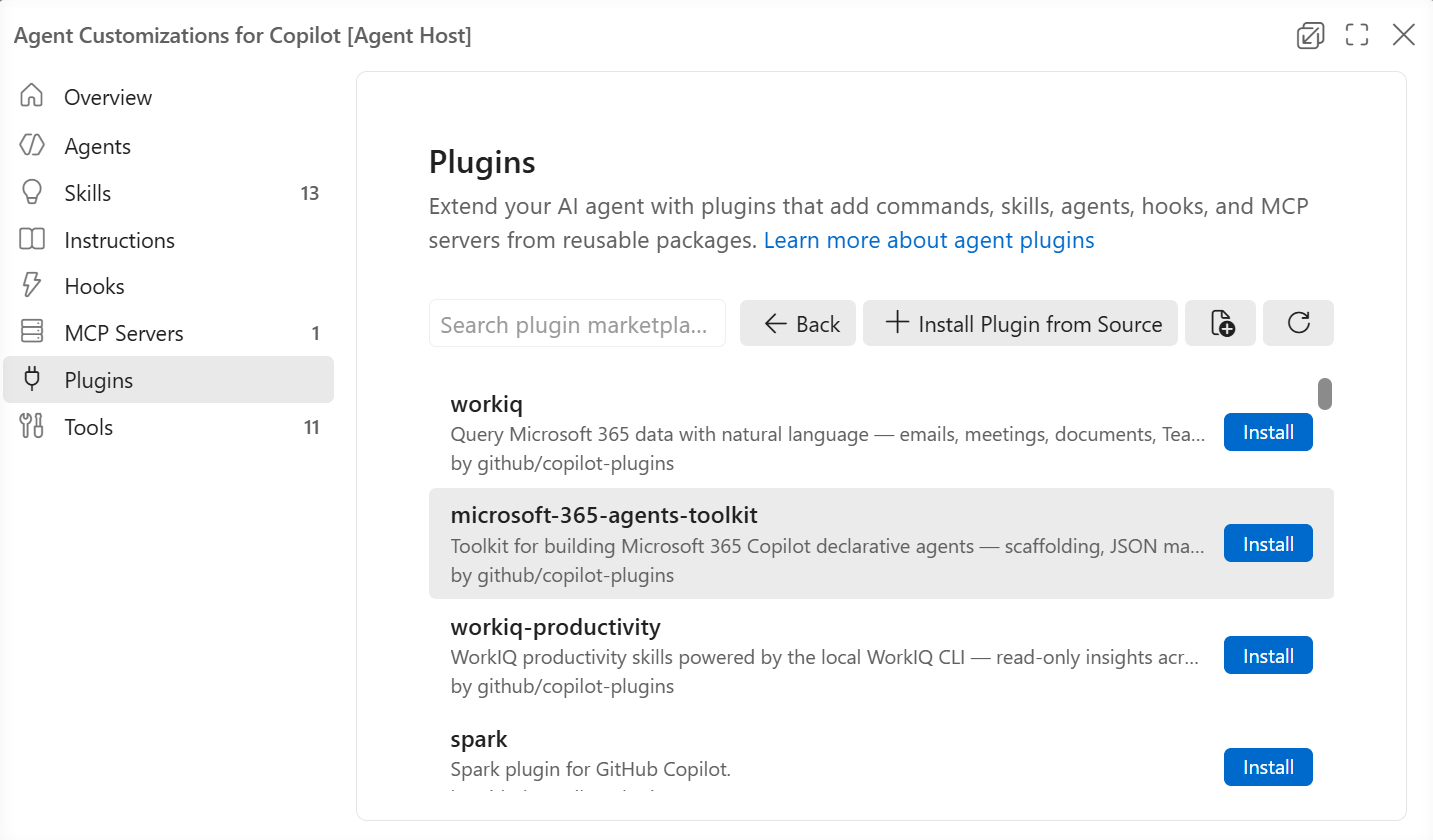
Task: Switch to the Skills section
Action: point(169,193)
